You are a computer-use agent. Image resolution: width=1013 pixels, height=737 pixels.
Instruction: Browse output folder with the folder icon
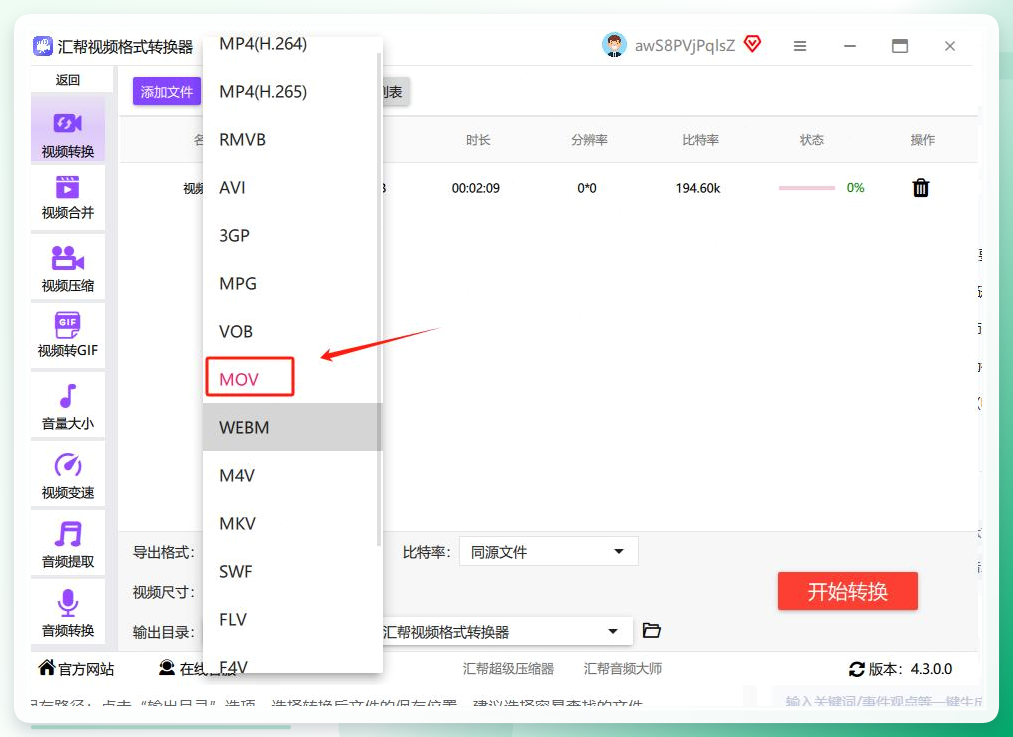coord(651,630)
